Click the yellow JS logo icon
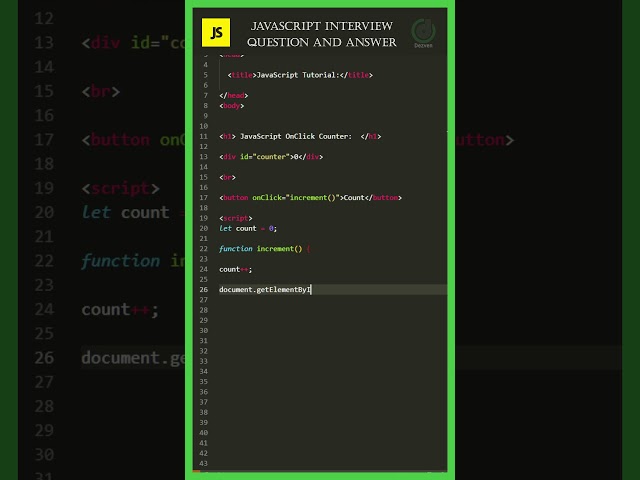 pyautogui.click(x=216, y=32)
